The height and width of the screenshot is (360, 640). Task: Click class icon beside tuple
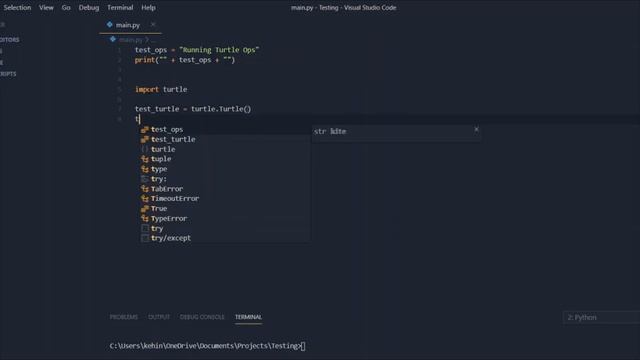pos(144,159)
